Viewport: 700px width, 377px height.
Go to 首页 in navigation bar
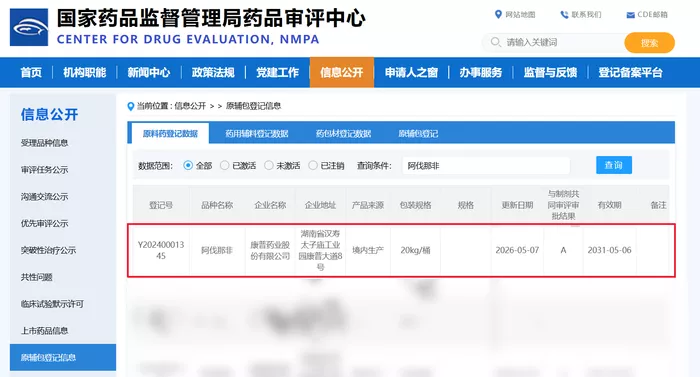[31, 72]
